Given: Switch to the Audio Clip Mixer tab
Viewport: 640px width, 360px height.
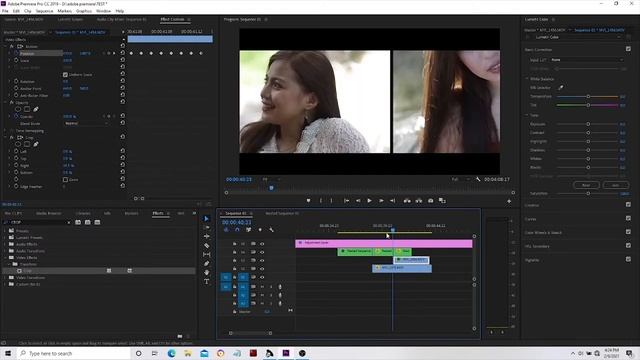Looking at the screenshot, I should [x=121, y=19].
